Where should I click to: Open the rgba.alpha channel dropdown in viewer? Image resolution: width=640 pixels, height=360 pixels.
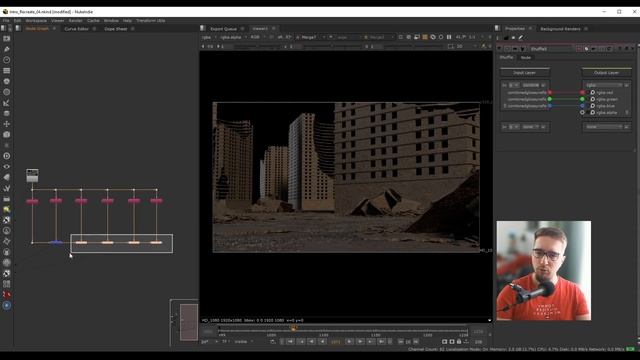(233, 37)
